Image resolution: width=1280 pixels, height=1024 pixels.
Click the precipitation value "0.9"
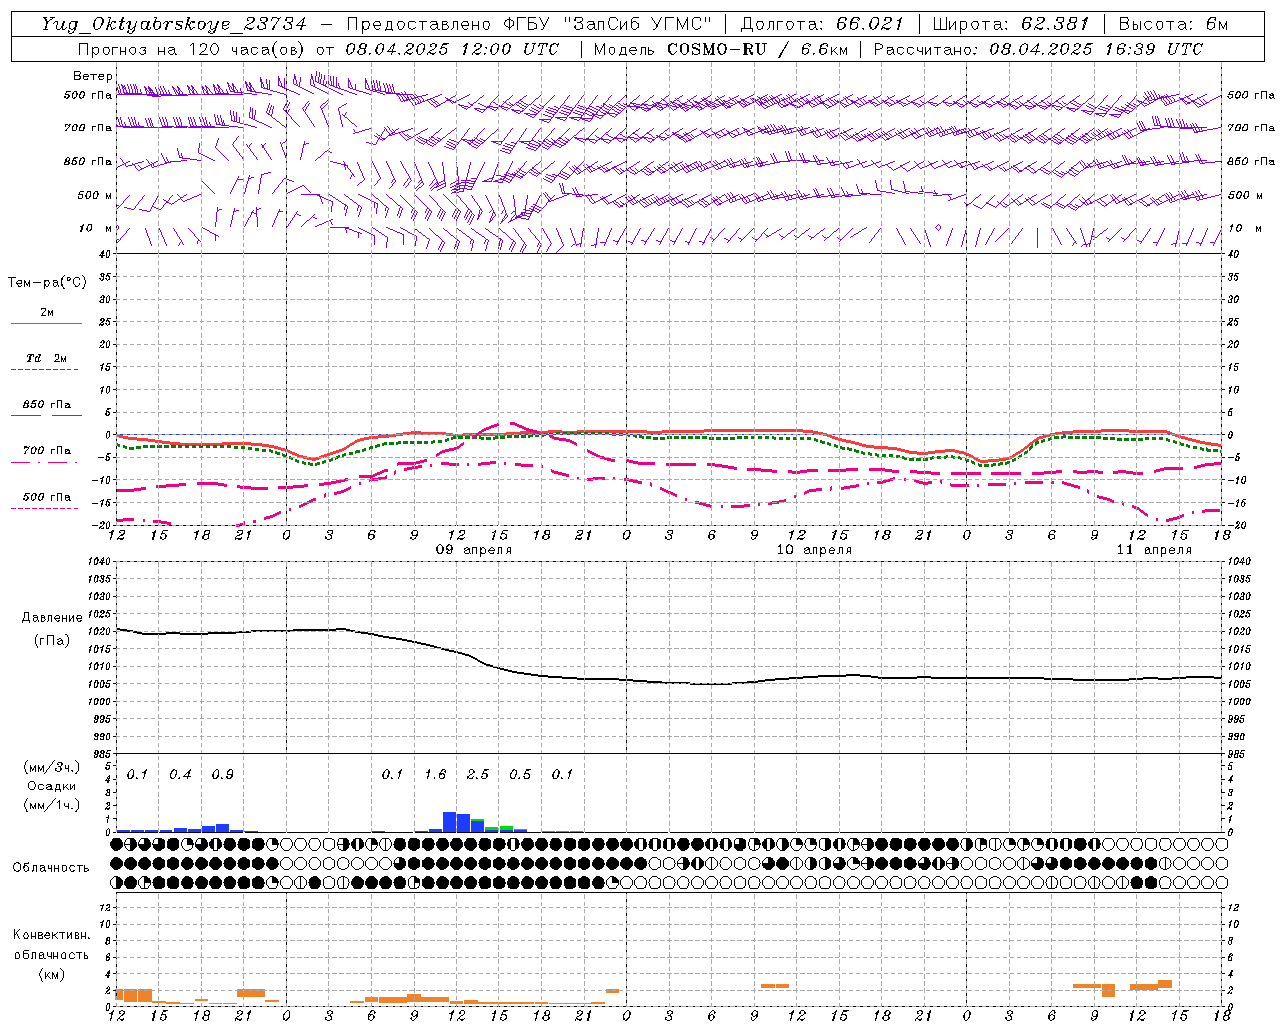tap(222, 775)
